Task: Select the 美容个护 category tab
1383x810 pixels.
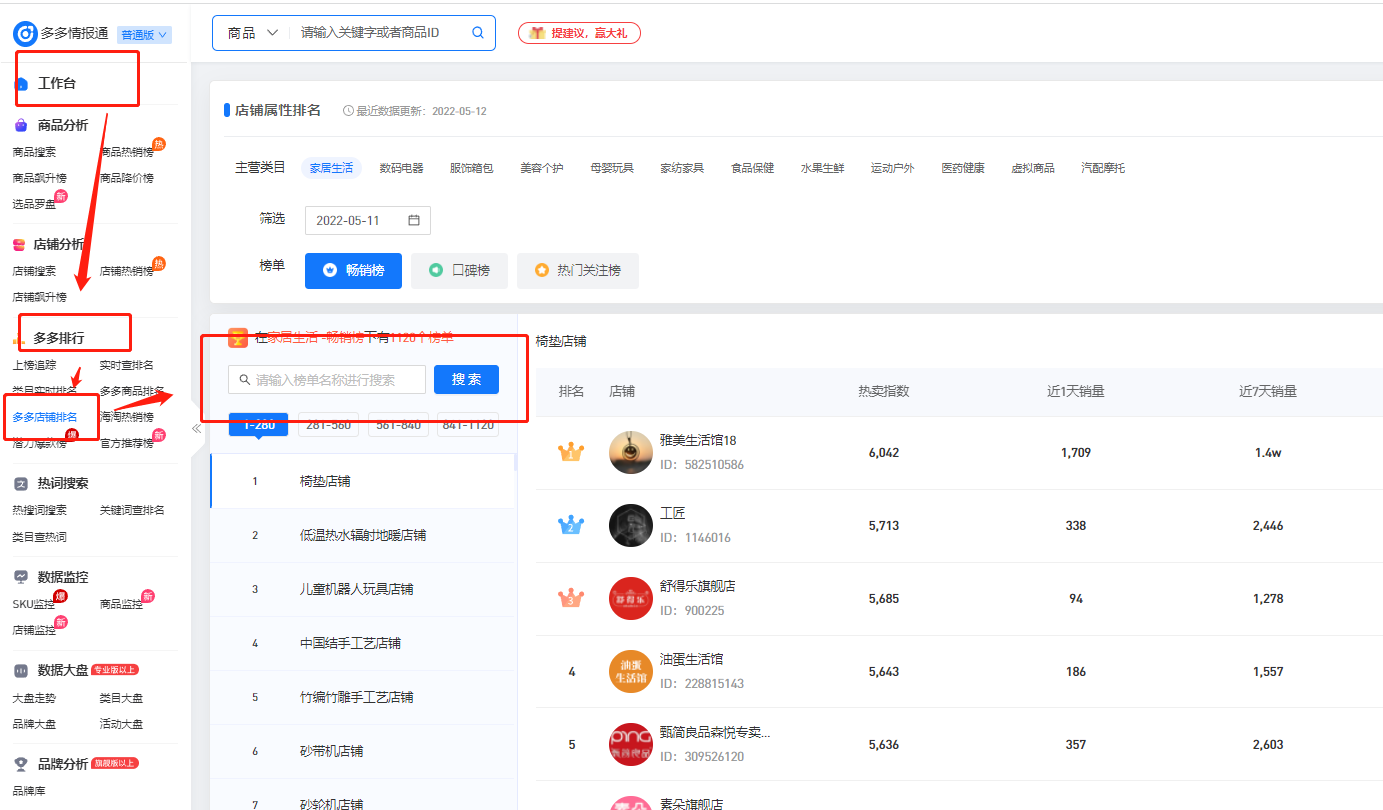Action: pyautogui.click(x=542, y=168)
